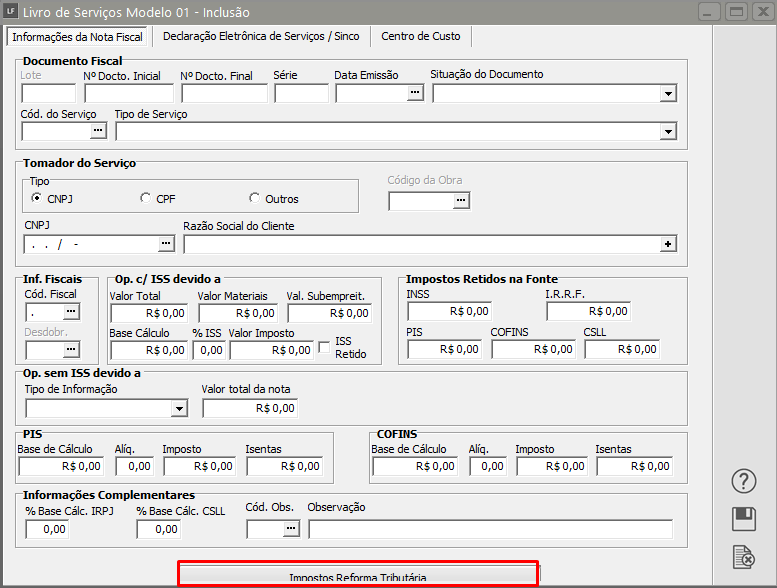Click the Código da Obra input field
777x588 pixels.
[x=421, y=201]
